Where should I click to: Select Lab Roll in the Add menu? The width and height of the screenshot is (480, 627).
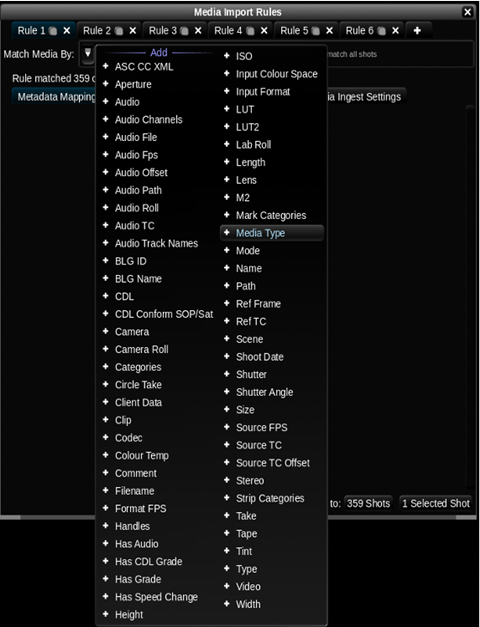pyautogui.click(x=253, y=145)
